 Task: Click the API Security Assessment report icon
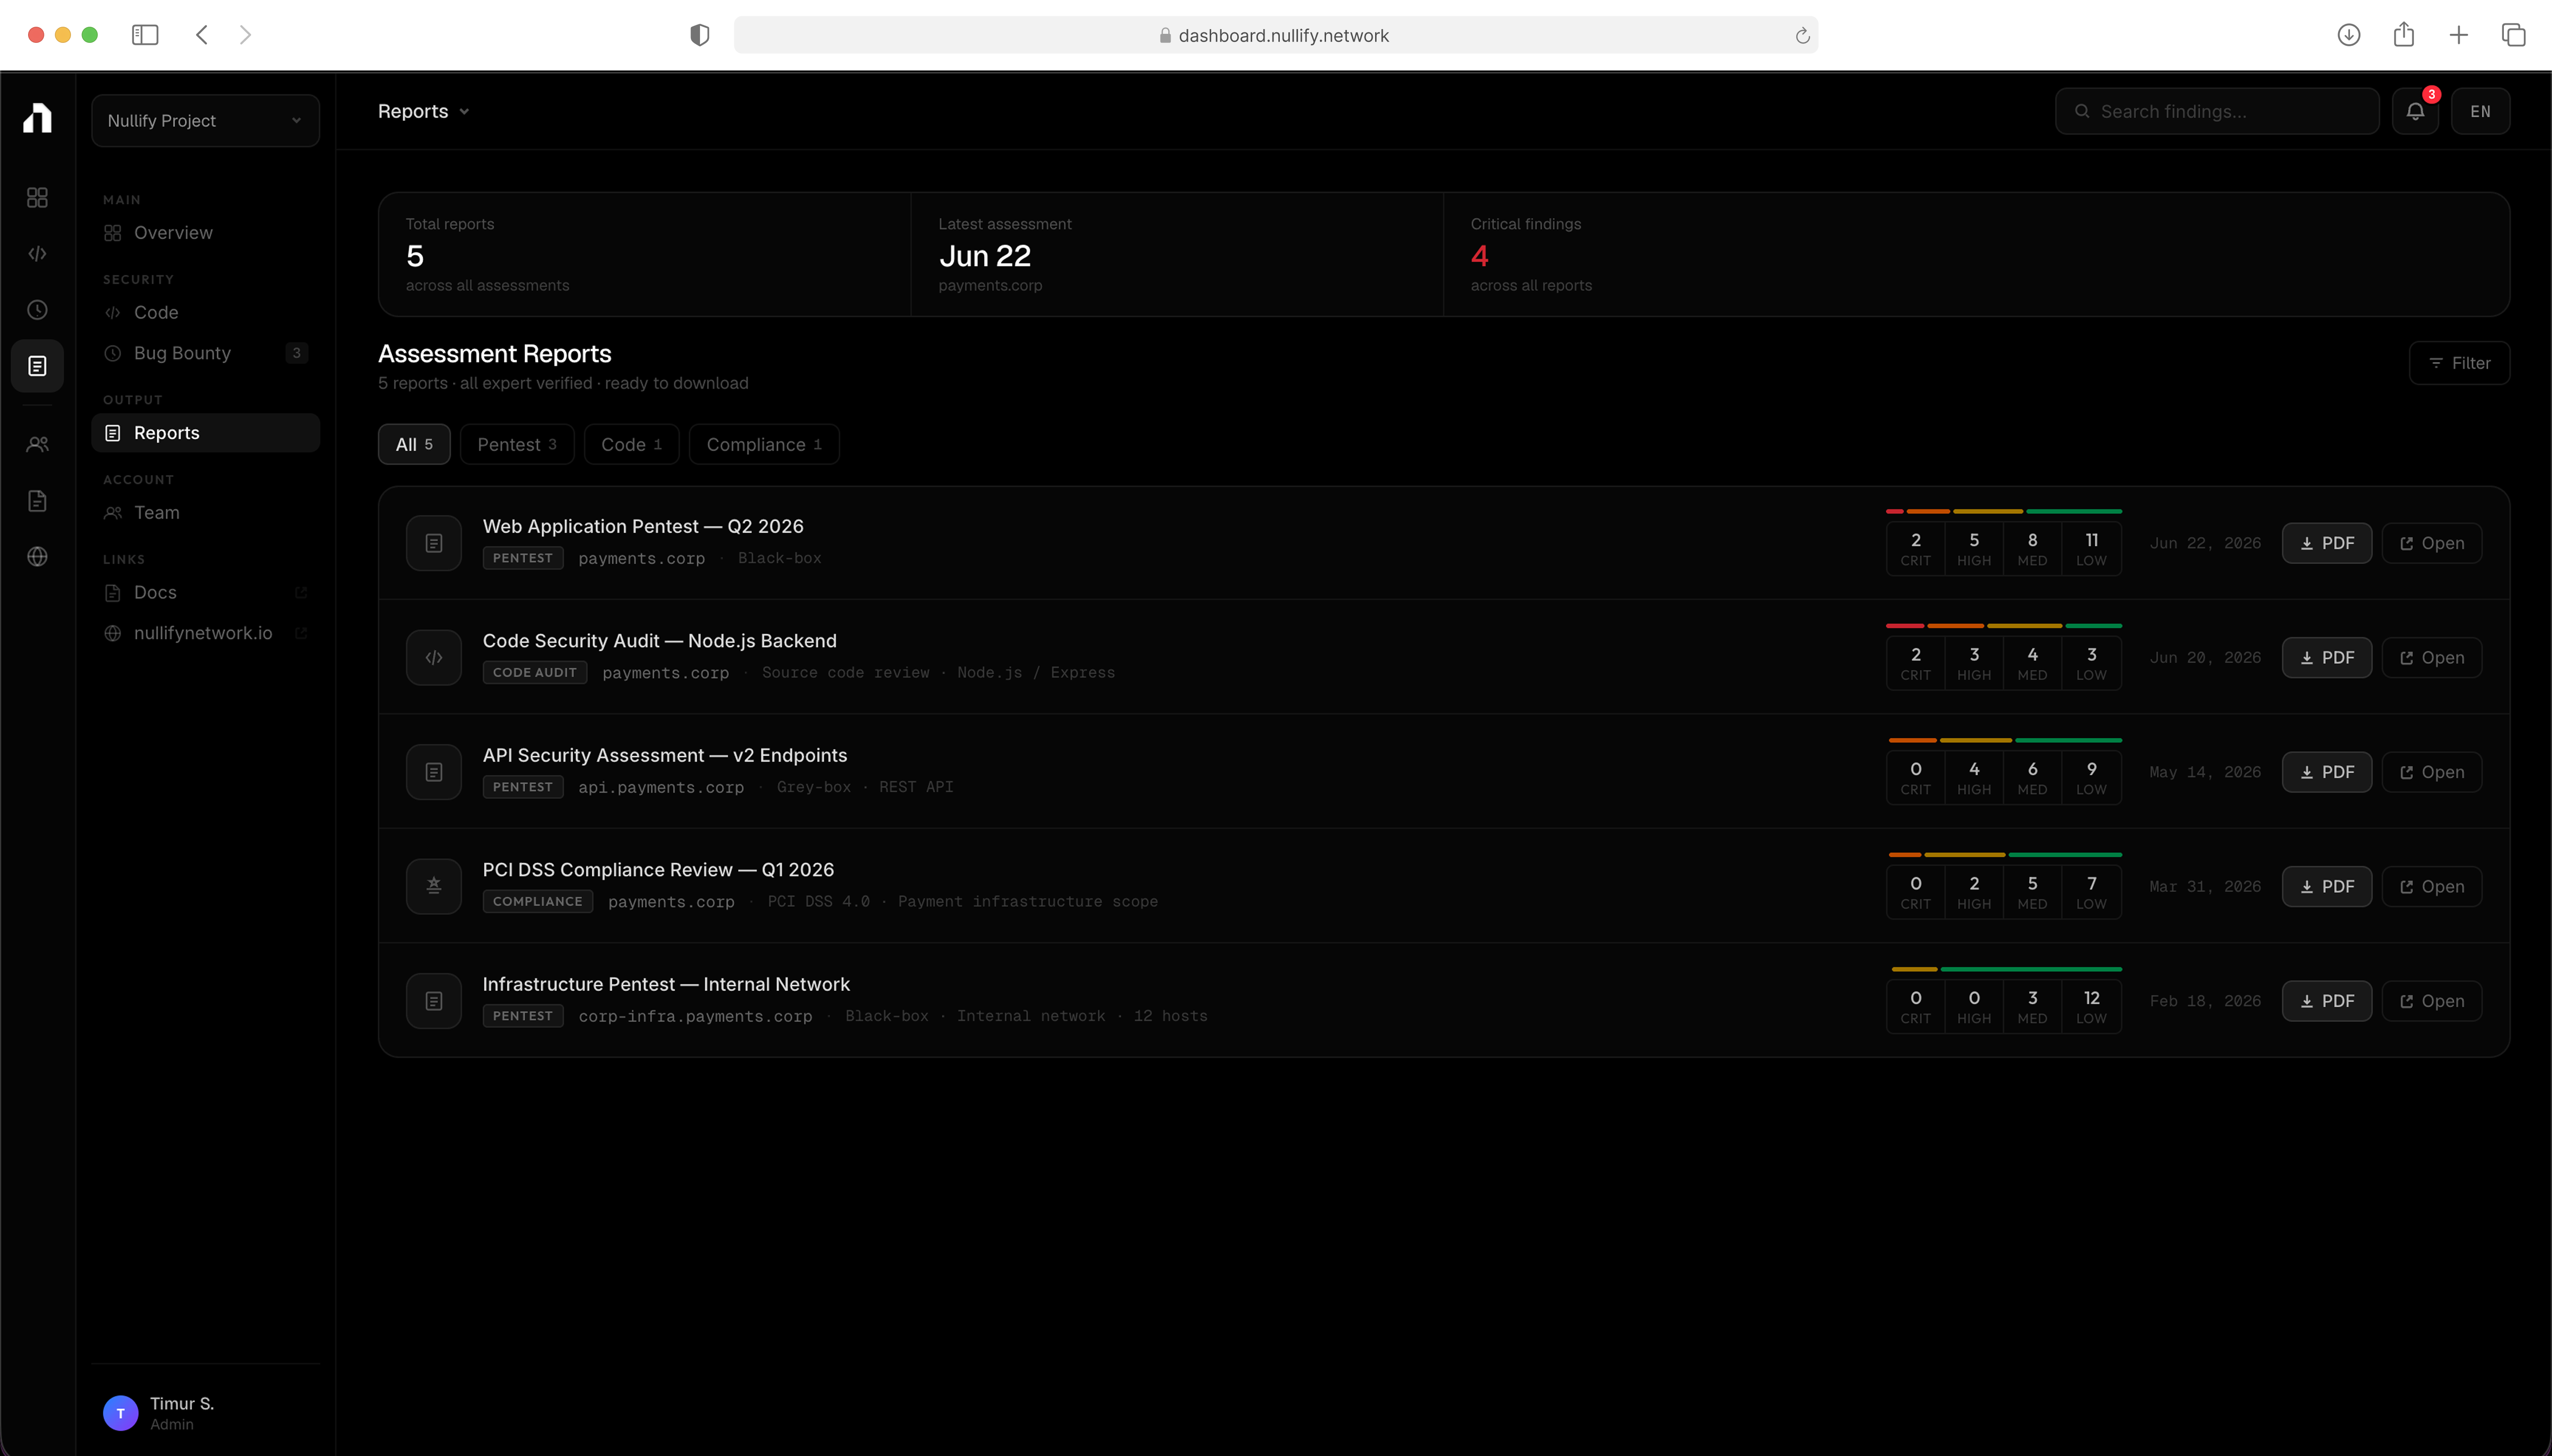[434, 772]
